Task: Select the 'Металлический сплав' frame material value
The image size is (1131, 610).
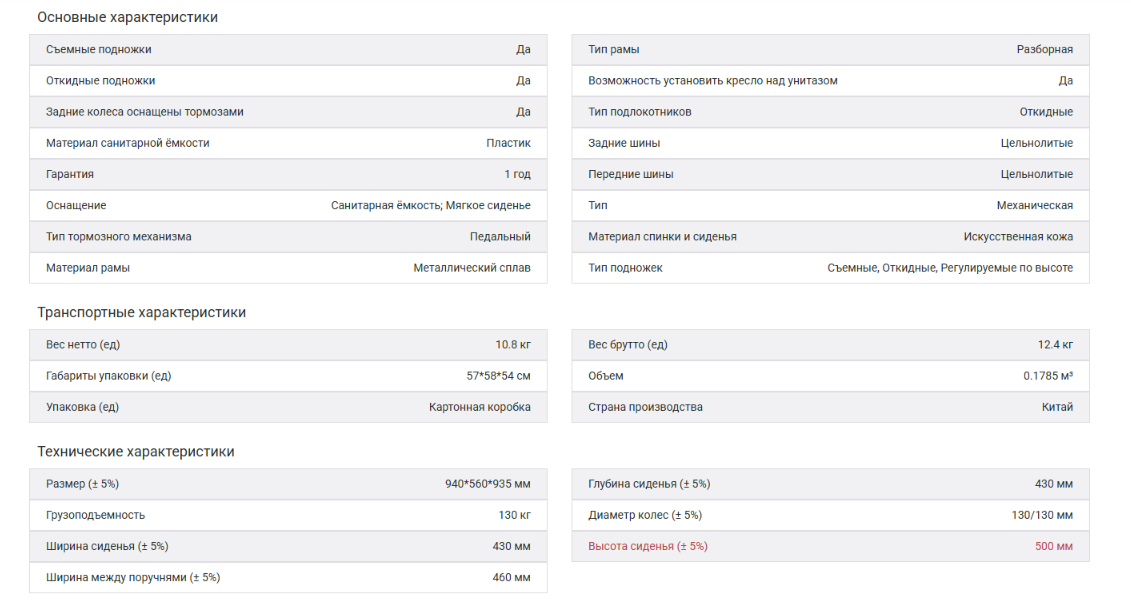Action: (x=472, y=268)
